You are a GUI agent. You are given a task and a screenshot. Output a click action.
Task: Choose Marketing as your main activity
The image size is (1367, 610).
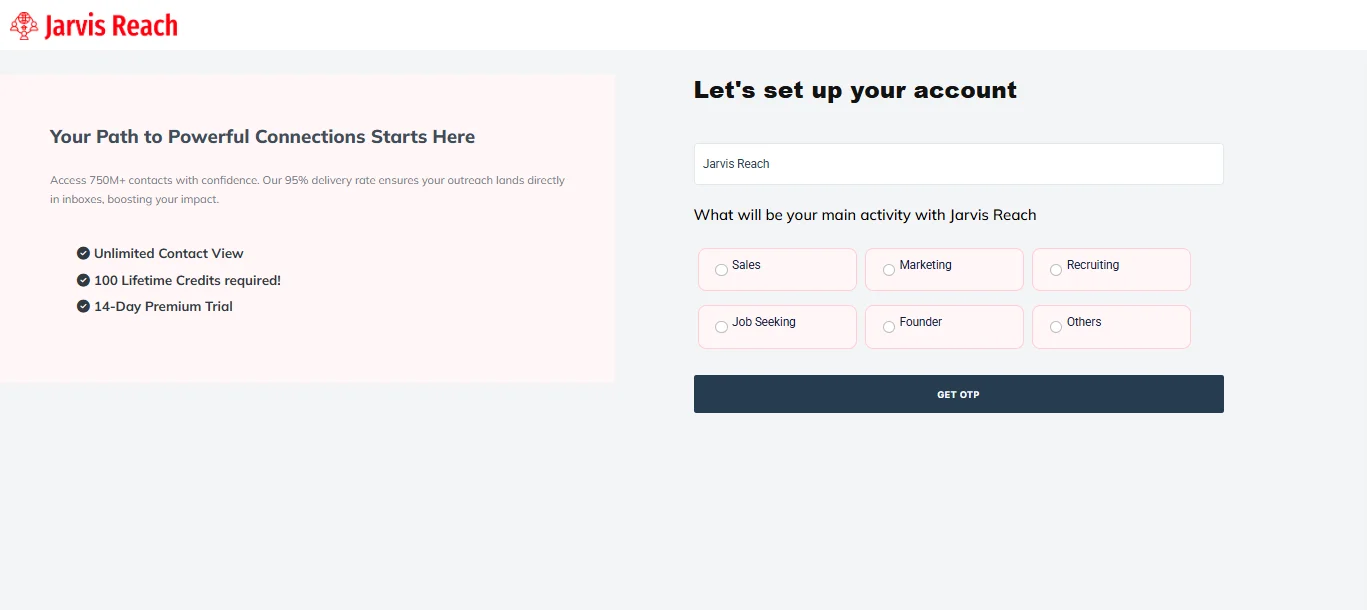[888, 269]
